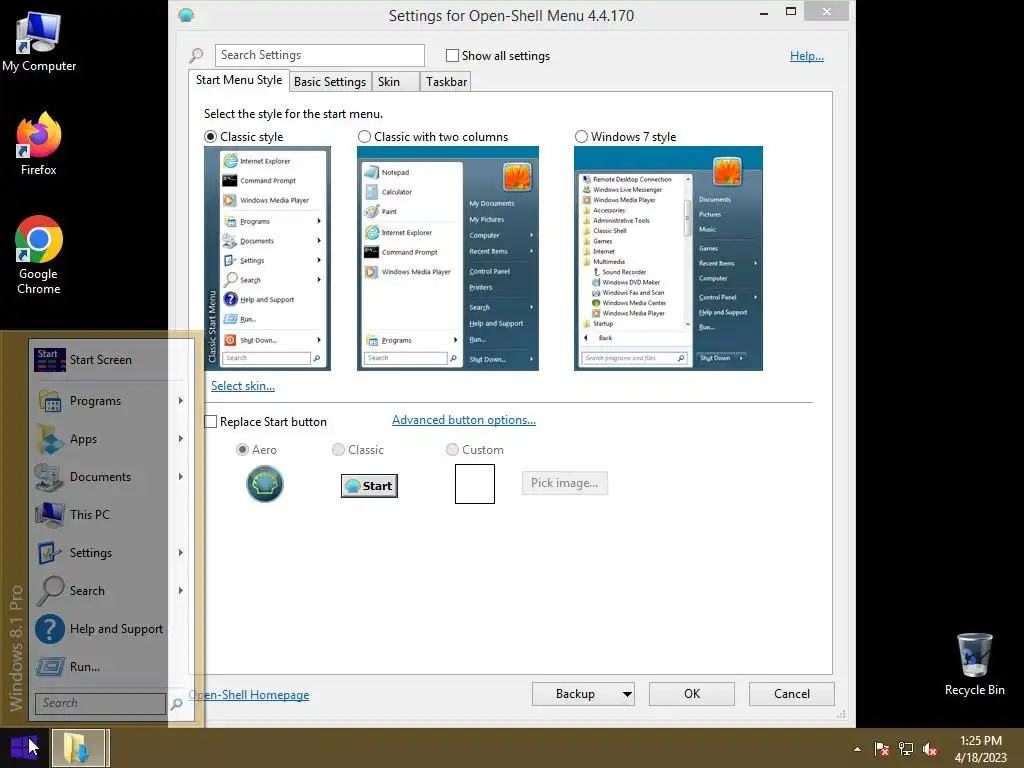Viewport: 1024px width, 768px height.
Task: Open the Action Center flag in the system tray
Action: coord(882,748)
